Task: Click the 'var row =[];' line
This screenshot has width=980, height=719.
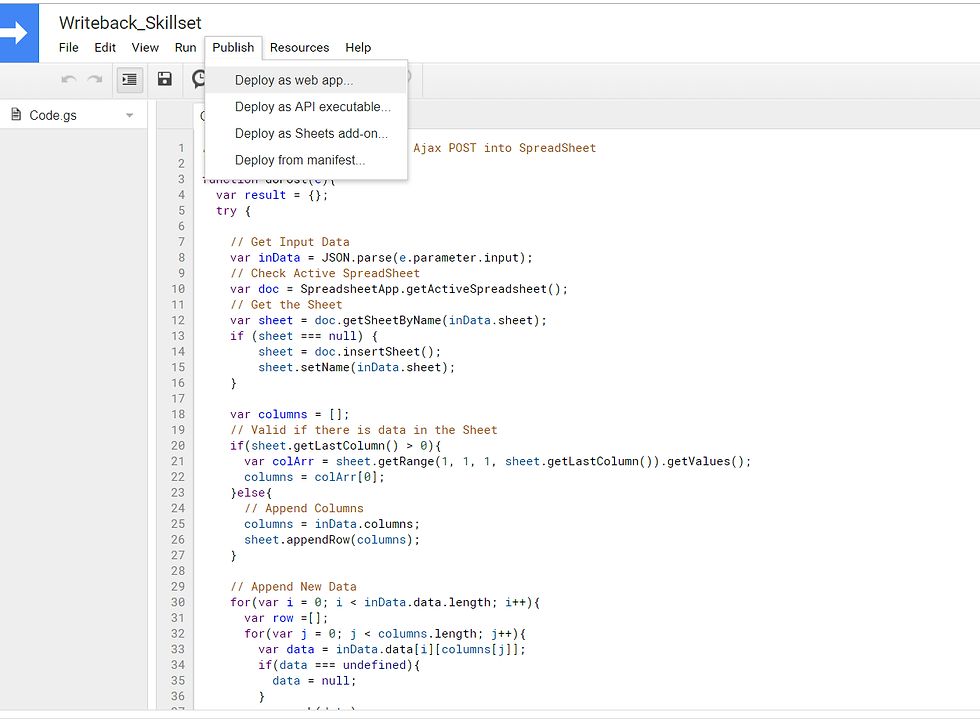Action: pos(286,618)
